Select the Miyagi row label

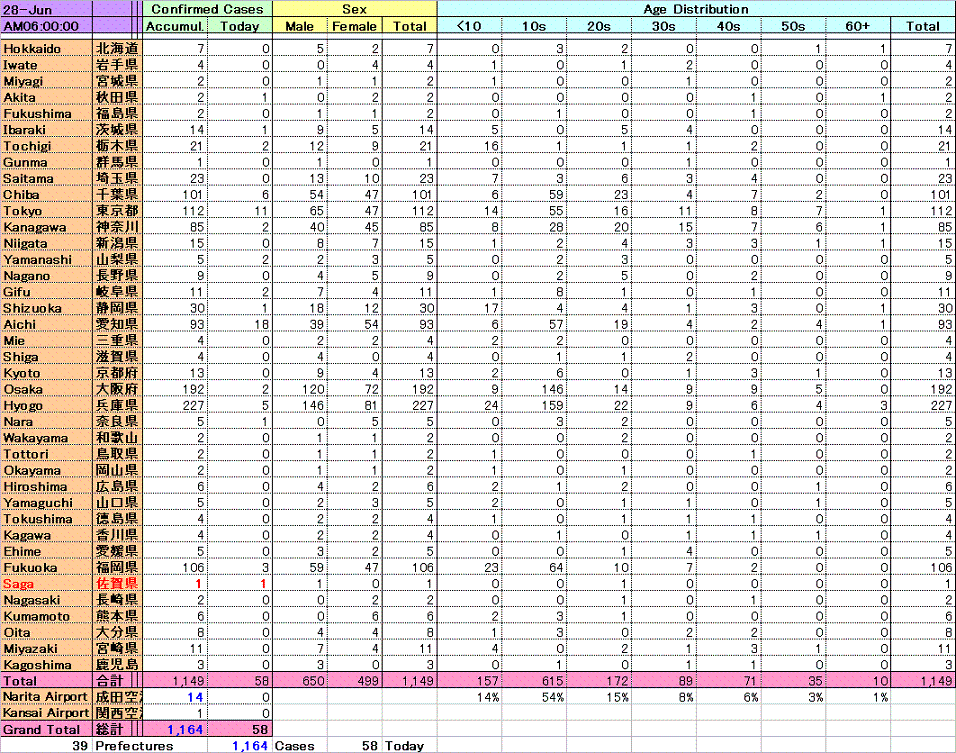click(x=46, y=81)
